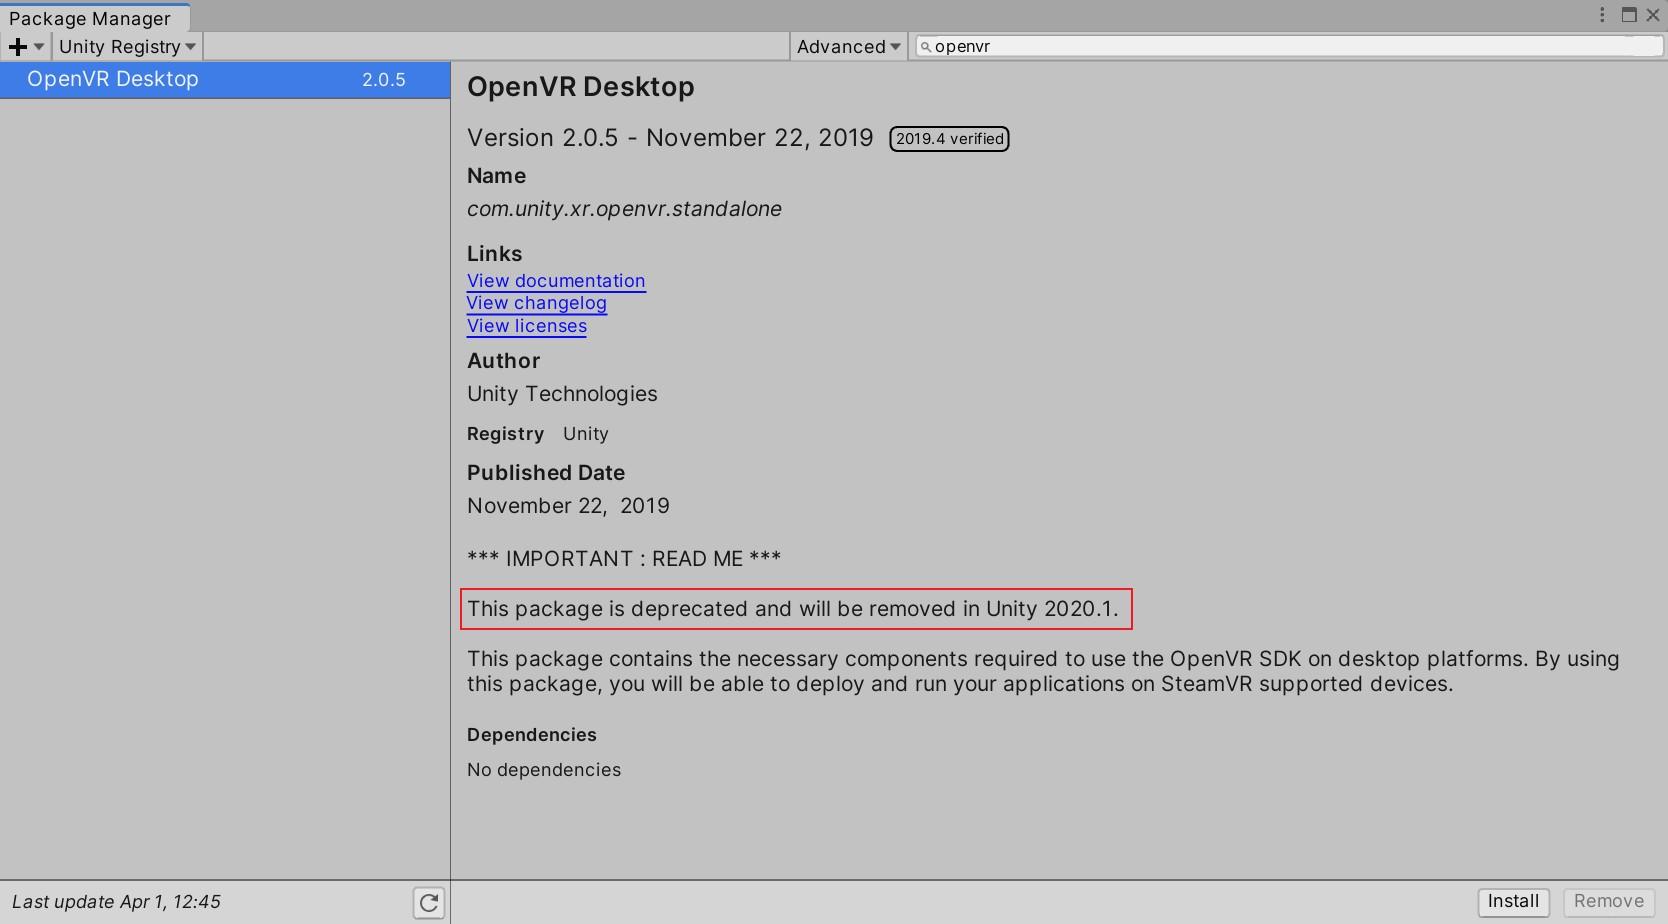Click the 2019.4 verified badge
The image size is (1668, 924).
(x=949, y=139)
